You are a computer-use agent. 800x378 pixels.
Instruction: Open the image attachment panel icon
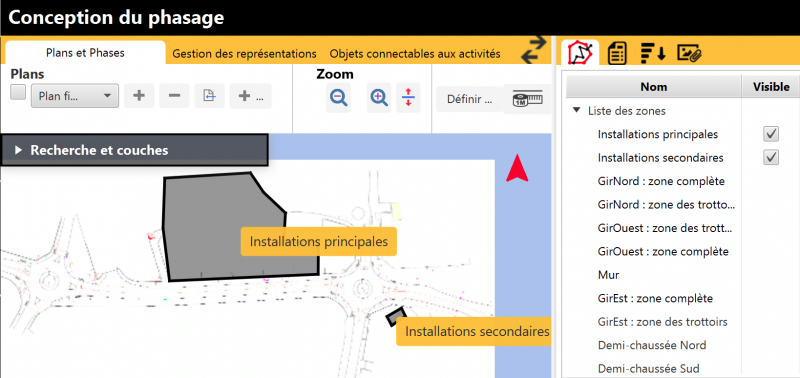click(x=690, y=53)
